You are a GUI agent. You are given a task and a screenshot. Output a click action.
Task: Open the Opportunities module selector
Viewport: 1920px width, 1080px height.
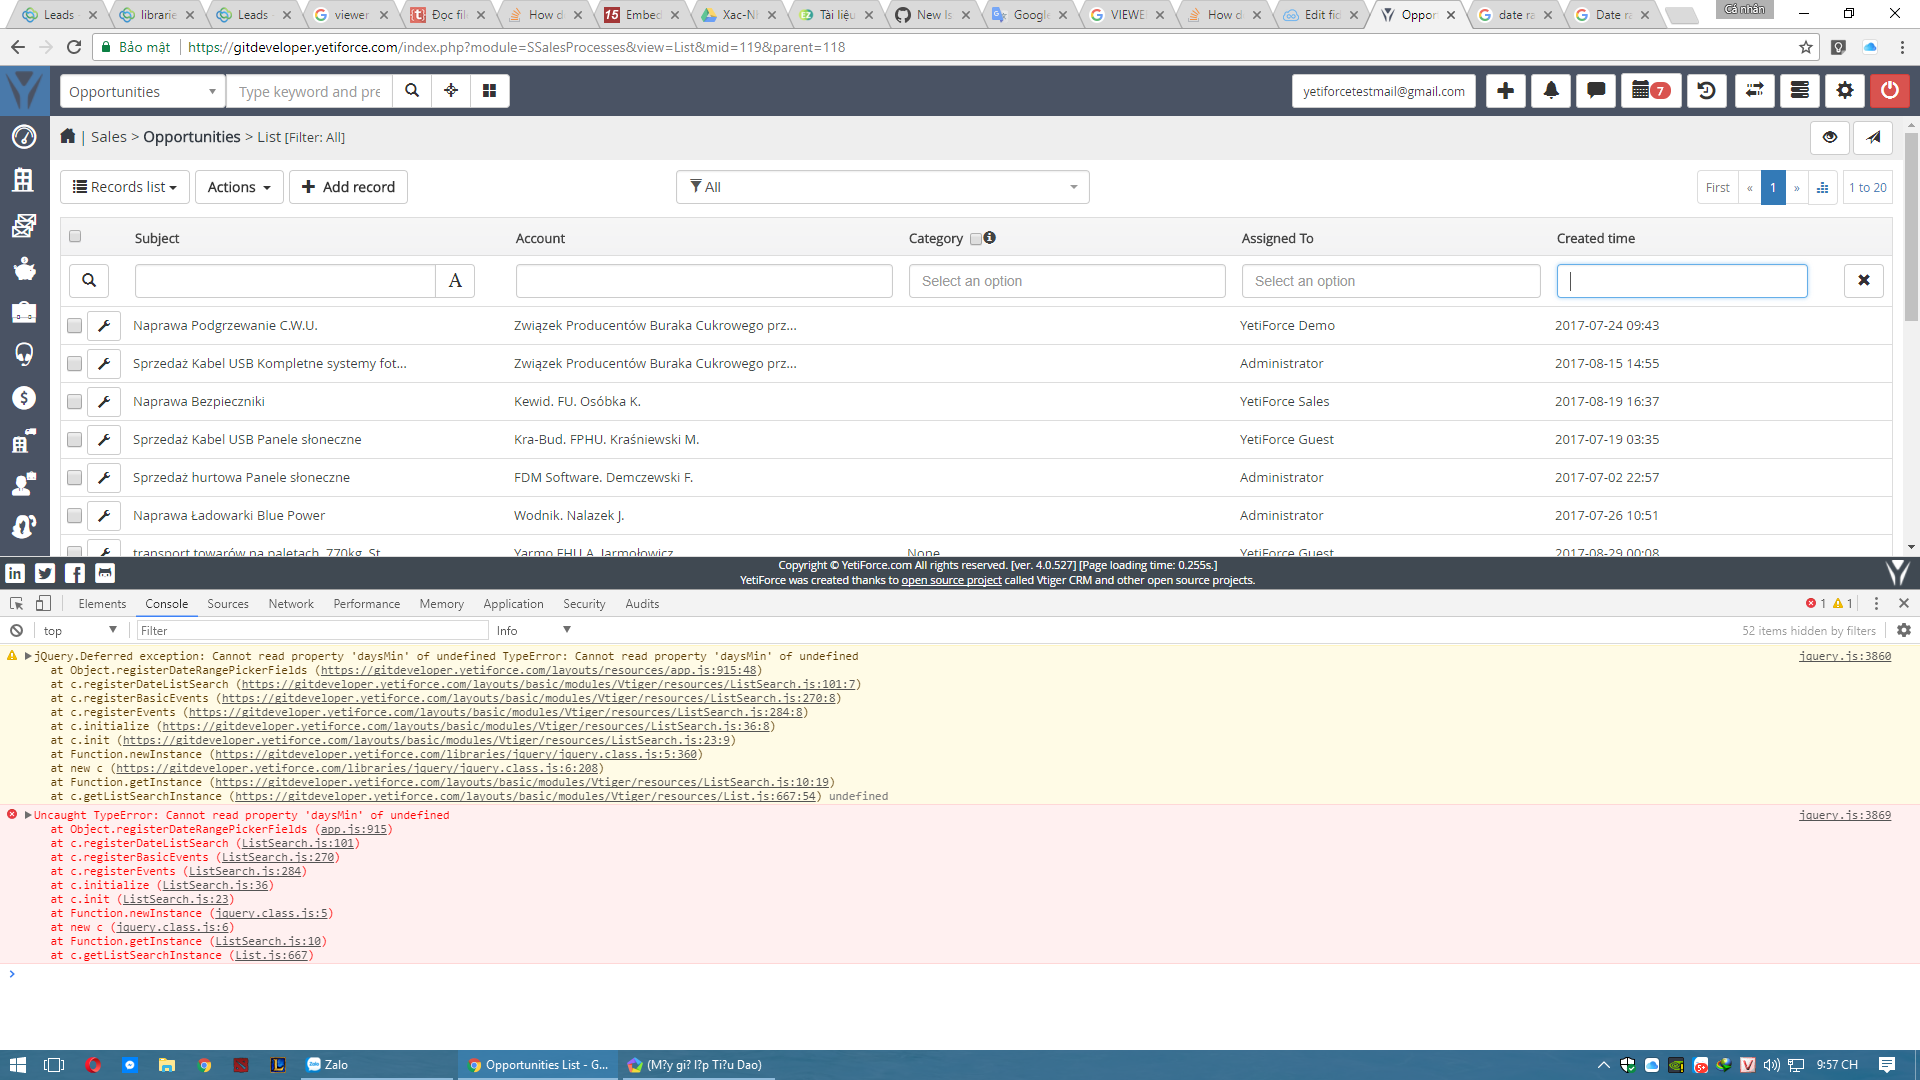pyautogui.click(x=142, y=92)
